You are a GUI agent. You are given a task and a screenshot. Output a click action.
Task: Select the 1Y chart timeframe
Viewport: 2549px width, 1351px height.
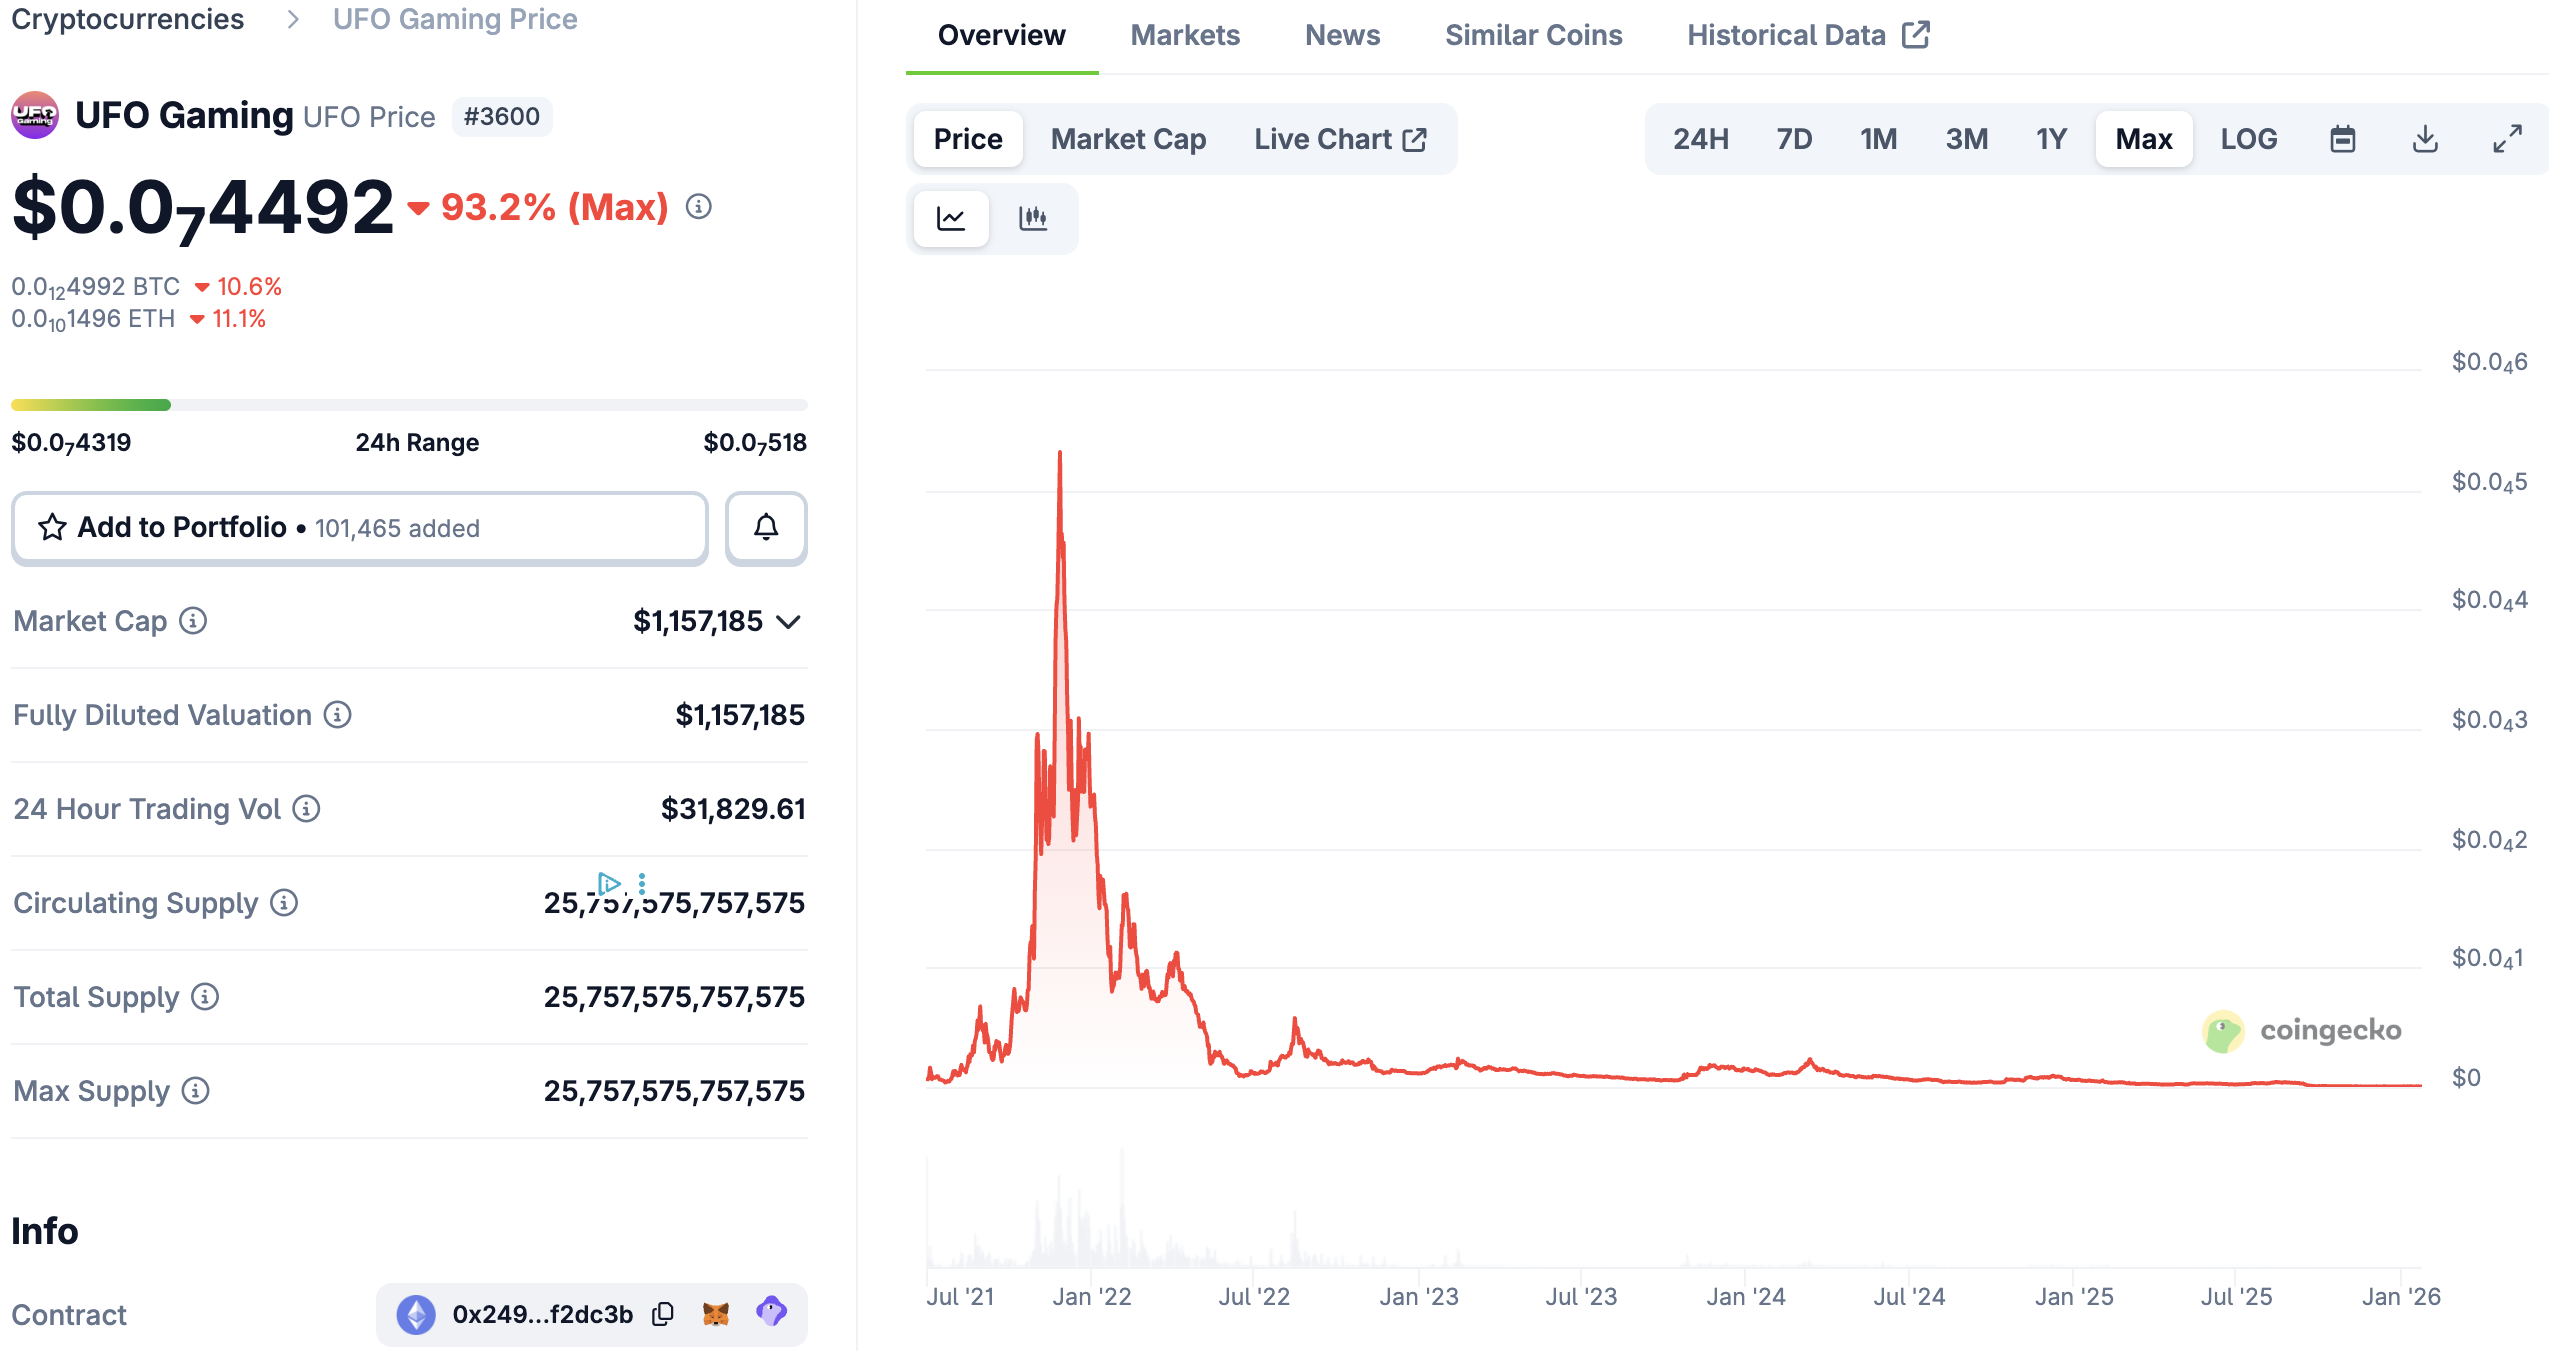(2051, 139)
